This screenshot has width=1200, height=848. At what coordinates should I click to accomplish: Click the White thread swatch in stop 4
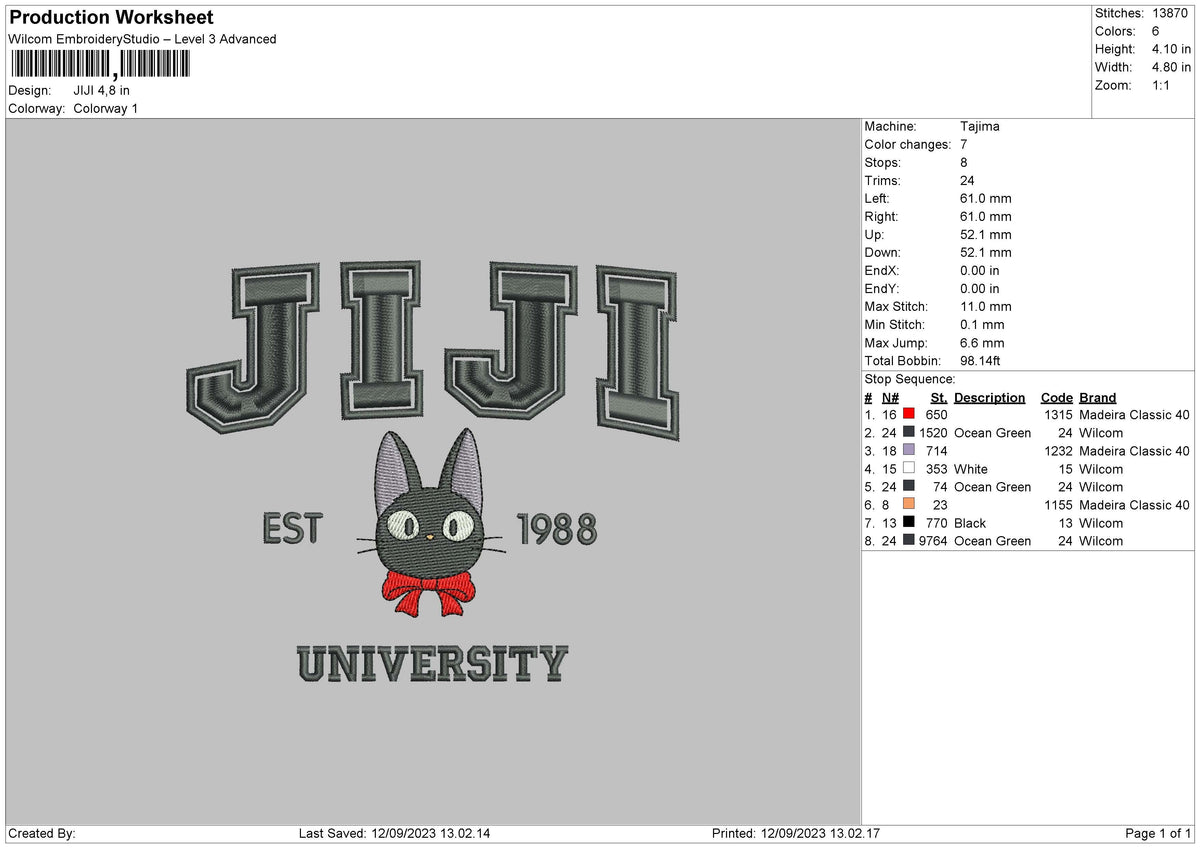pyautogui.click(x=908, y=468)
